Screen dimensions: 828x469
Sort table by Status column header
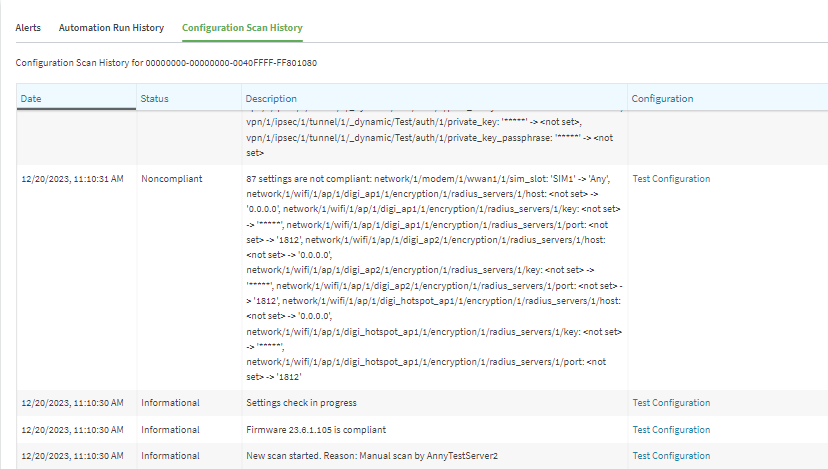[x=154, y=98]
